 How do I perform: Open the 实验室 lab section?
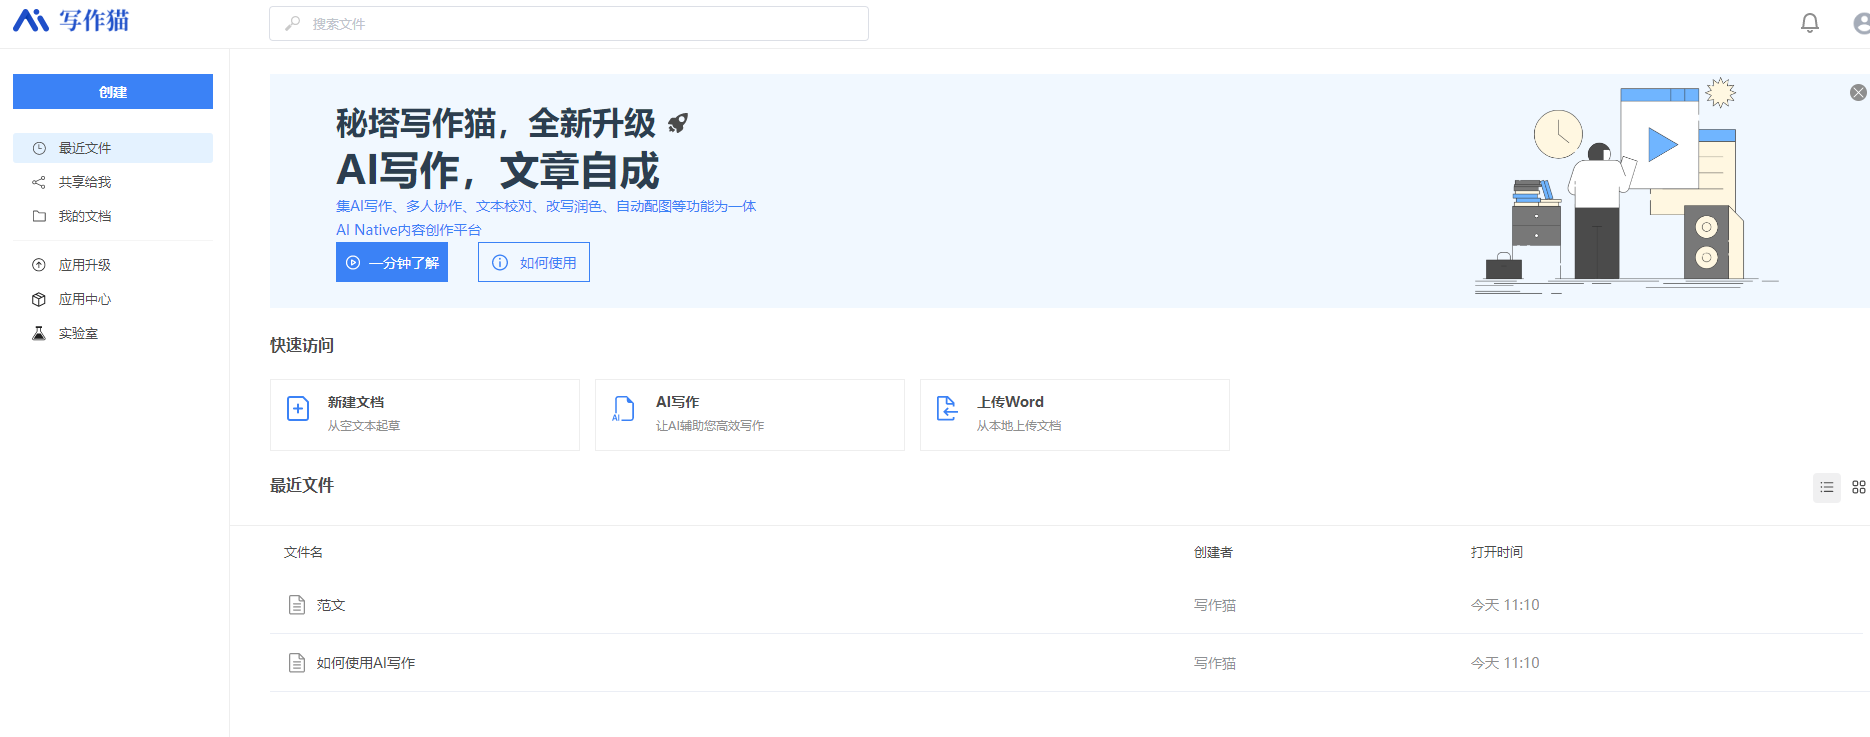[78, 333]
